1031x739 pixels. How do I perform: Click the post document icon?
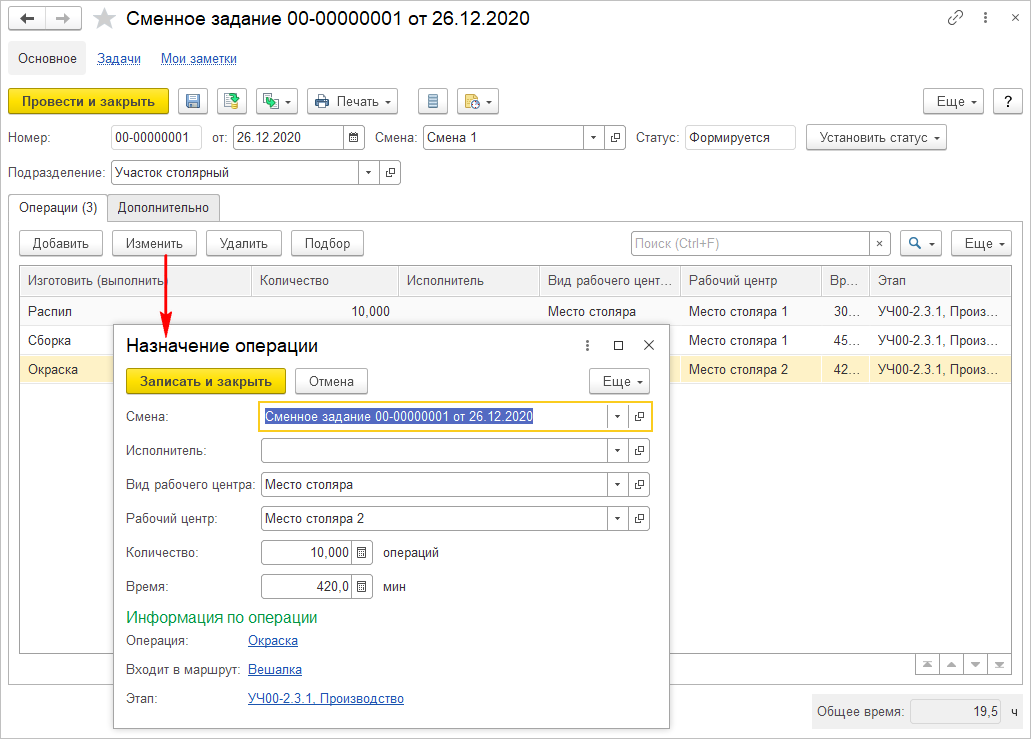[x=231, y=101]
